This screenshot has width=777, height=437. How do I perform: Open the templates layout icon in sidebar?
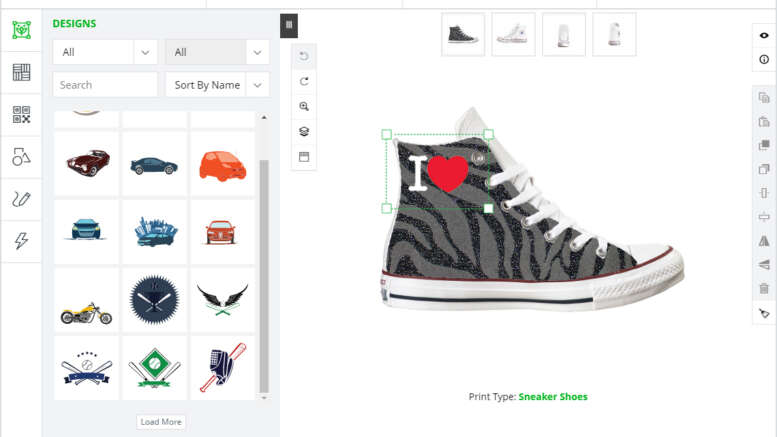pos(21,72)
